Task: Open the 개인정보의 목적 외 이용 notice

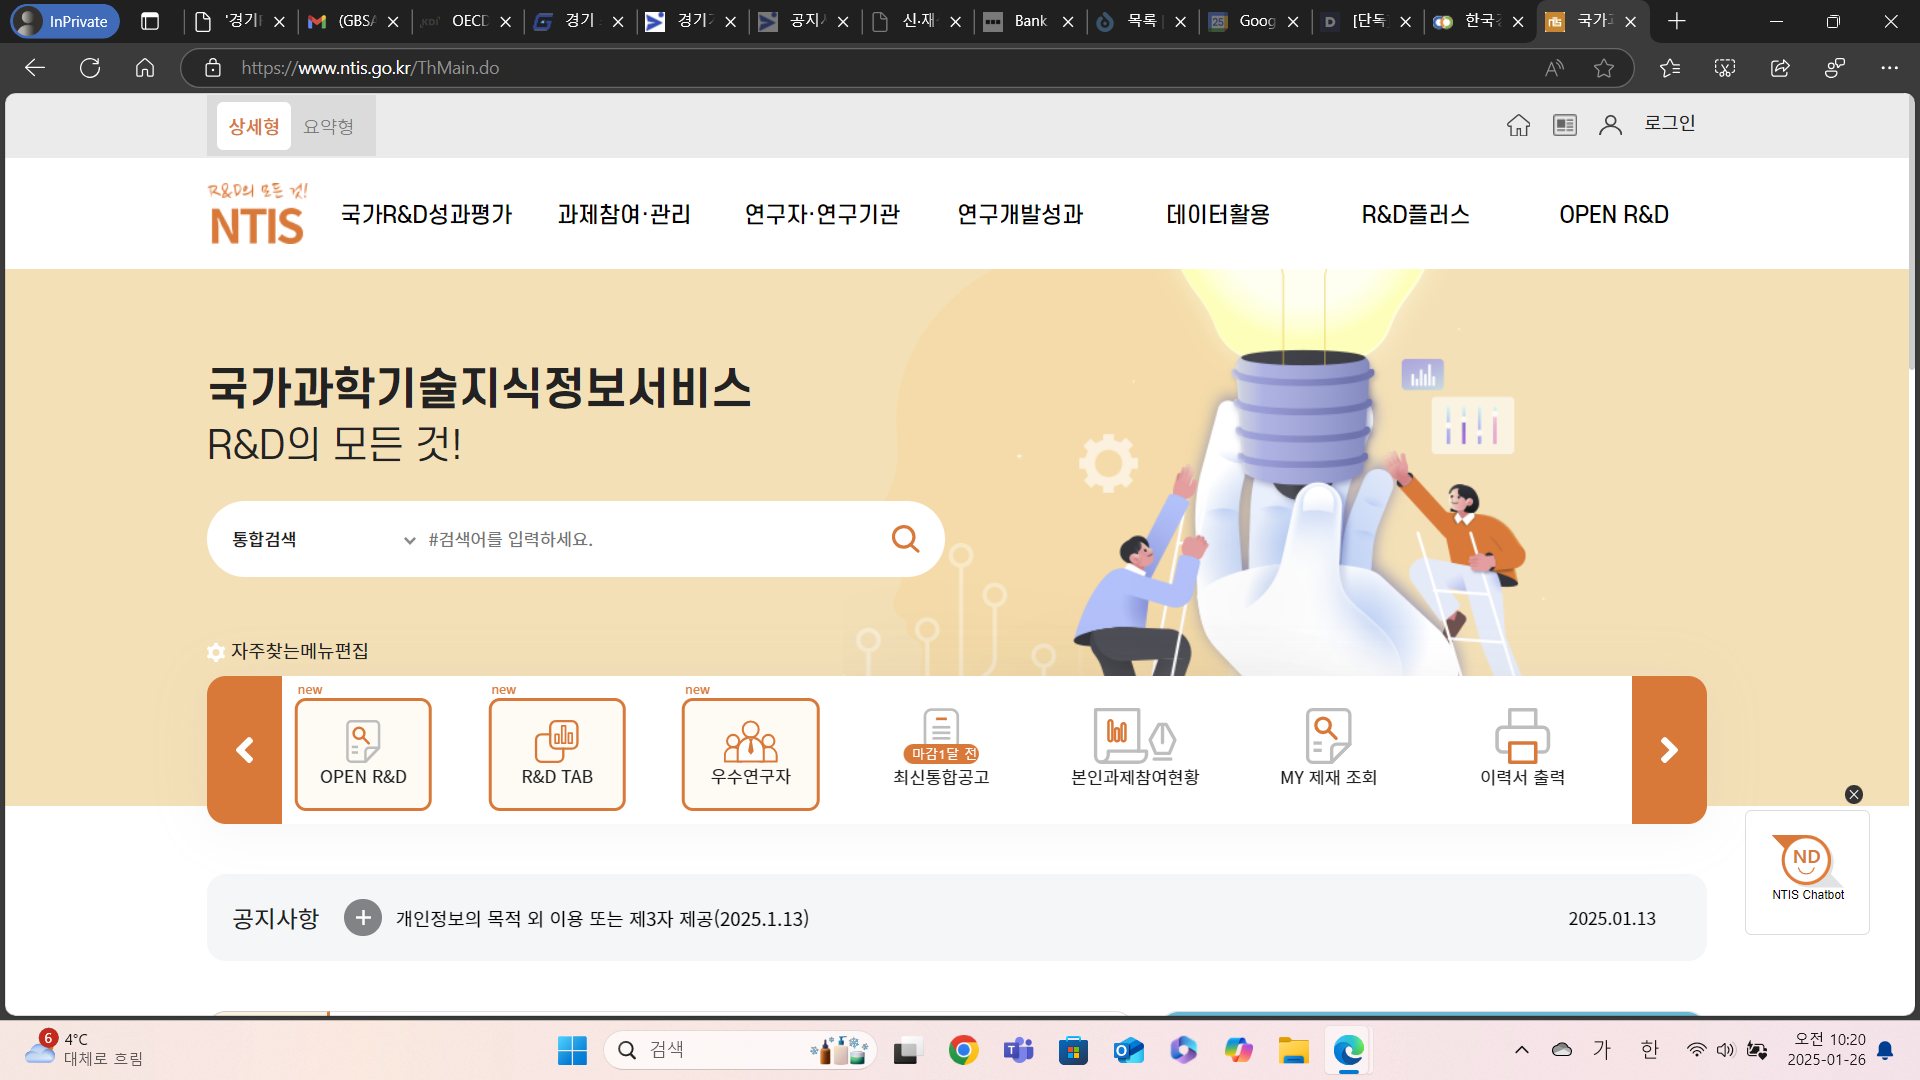Action: coord(602,918)
